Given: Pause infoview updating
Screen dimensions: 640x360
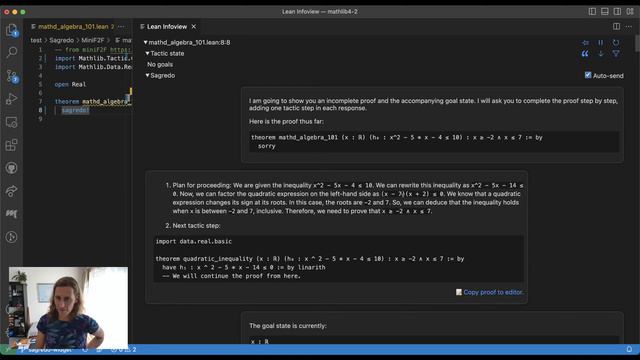Looking at the screenshot, I should point(601,42).
